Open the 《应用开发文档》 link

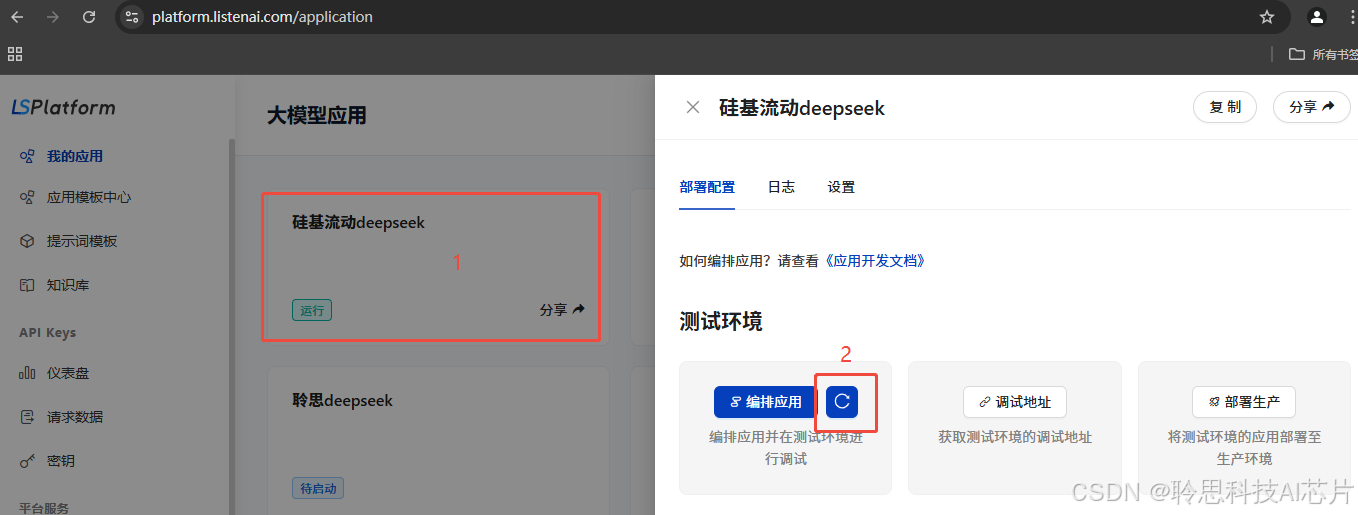point(873,261)
